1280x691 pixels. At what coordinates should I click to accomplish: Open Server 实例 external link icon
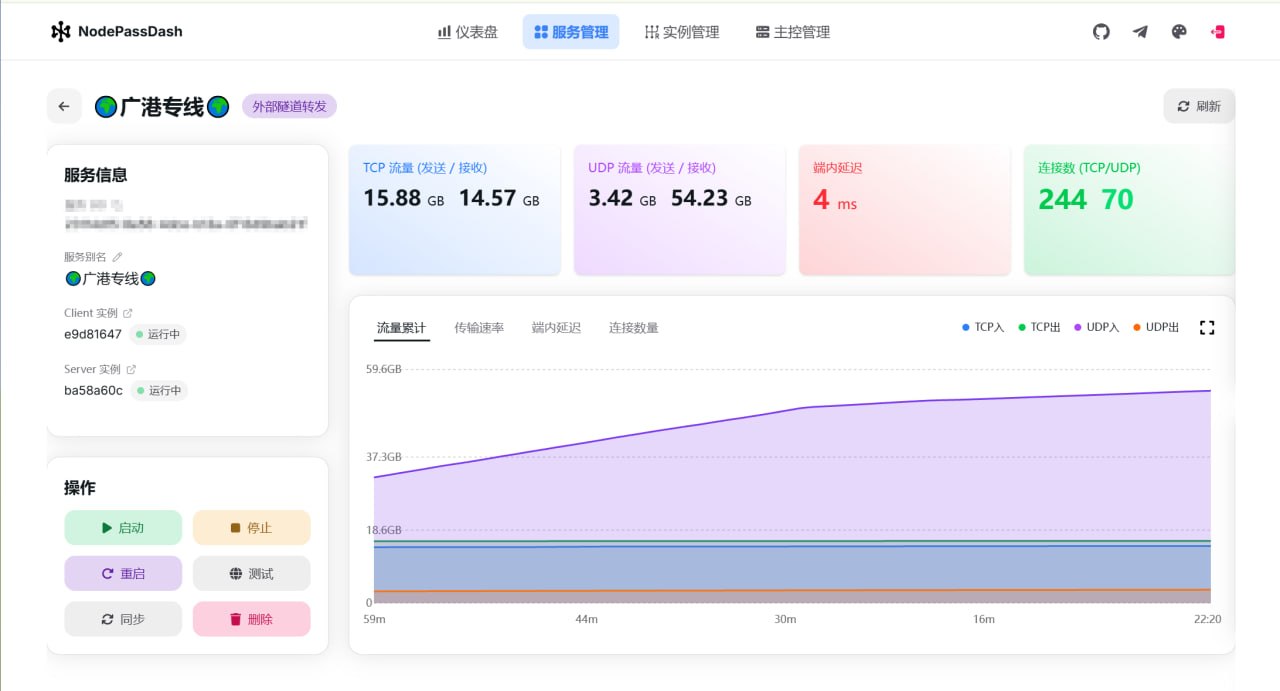(x=131, y=369)
